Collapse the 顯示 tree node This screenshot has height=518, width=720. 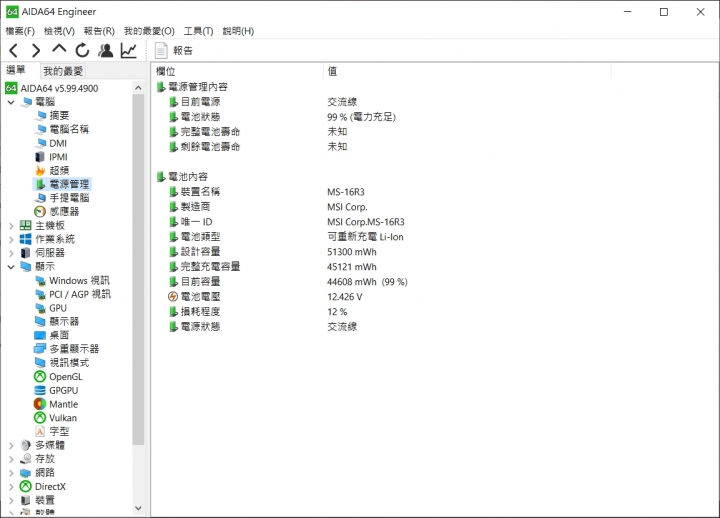pos(11,267)
